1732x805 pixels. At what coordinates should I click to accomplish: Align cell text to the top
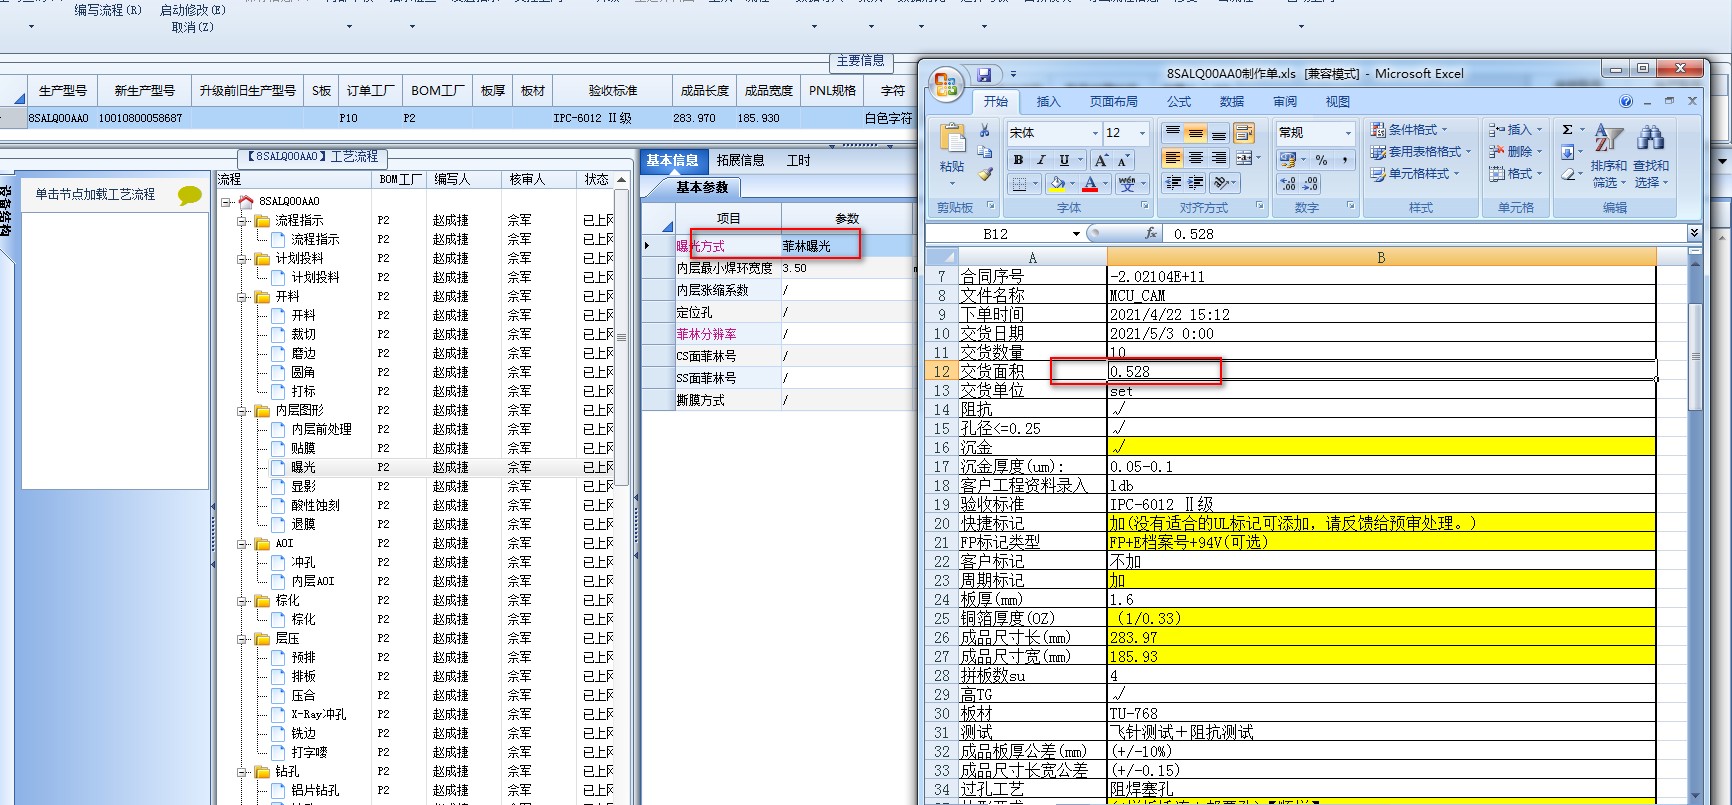pyautogui.click(x=1172, y=132)
